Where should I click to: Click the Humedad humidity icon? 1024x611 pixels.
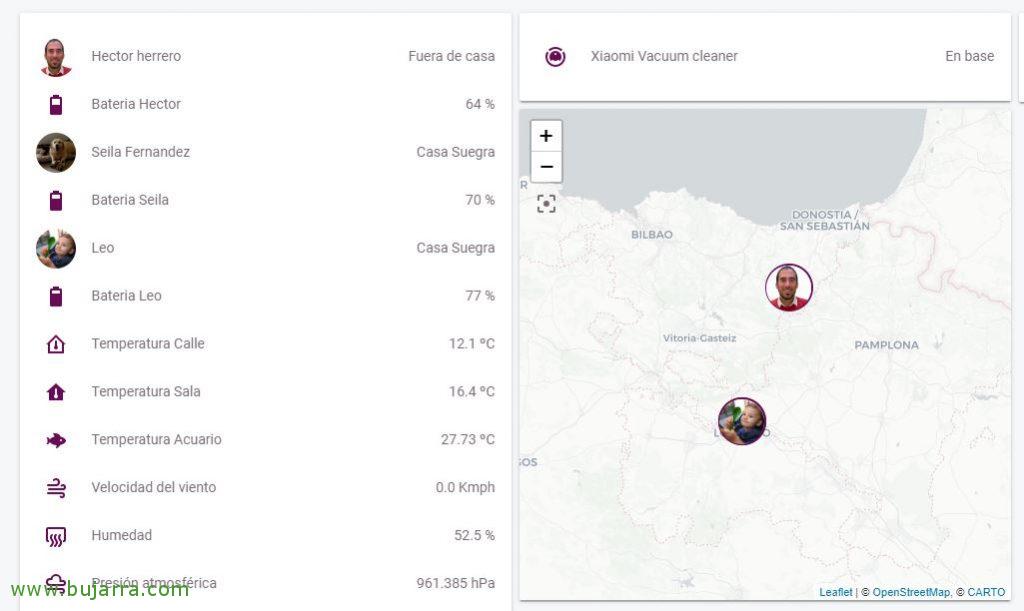[56, 535]
